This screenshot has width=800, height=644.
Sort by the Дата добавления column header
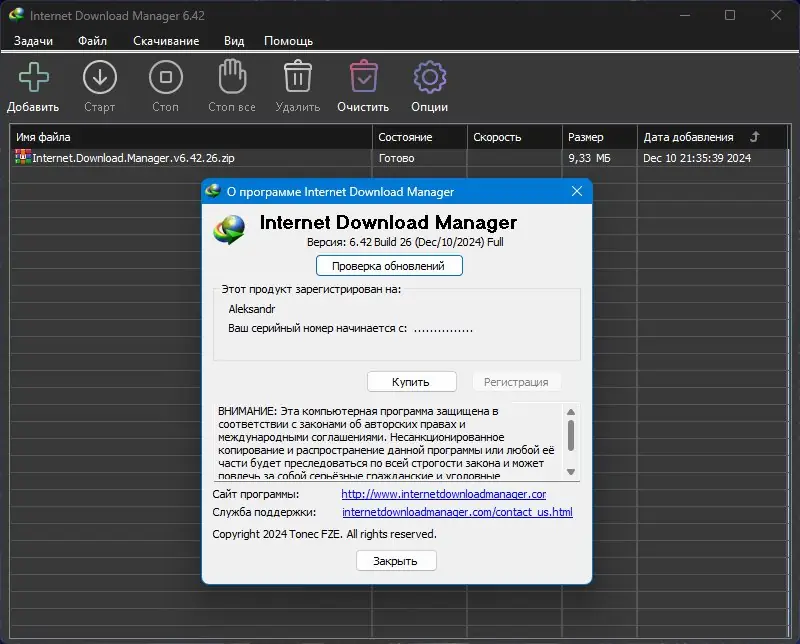point(688,137)
